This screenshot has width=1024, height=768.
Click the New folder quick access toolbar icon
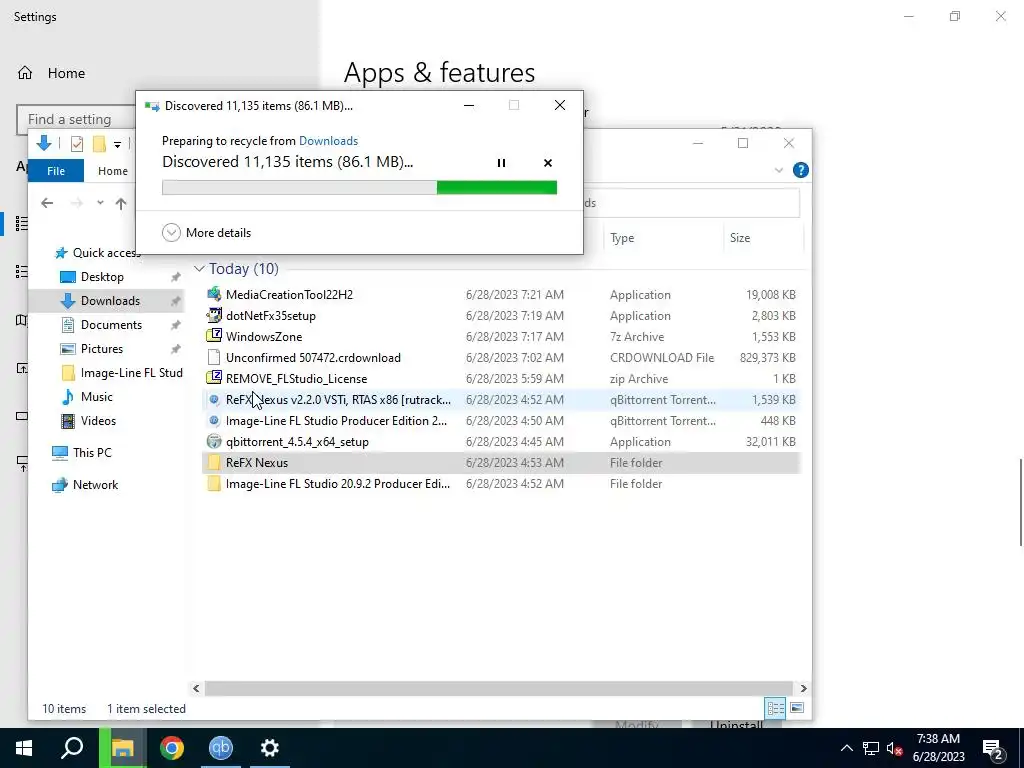pyautogui.click(x=99, y=144)
